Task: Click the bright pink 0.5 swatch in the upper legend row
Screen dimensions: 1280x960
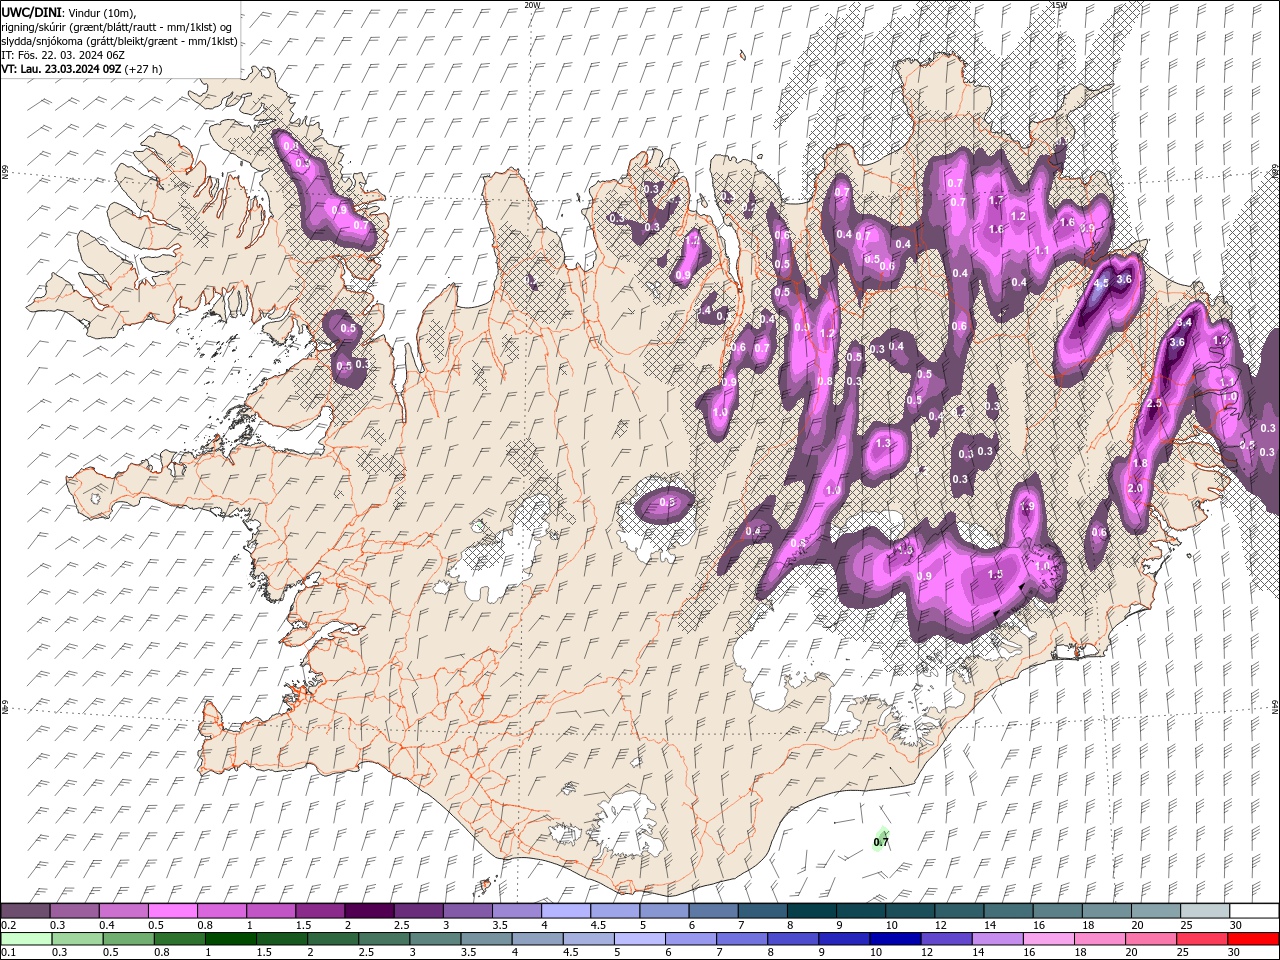Action: point(172,910)
